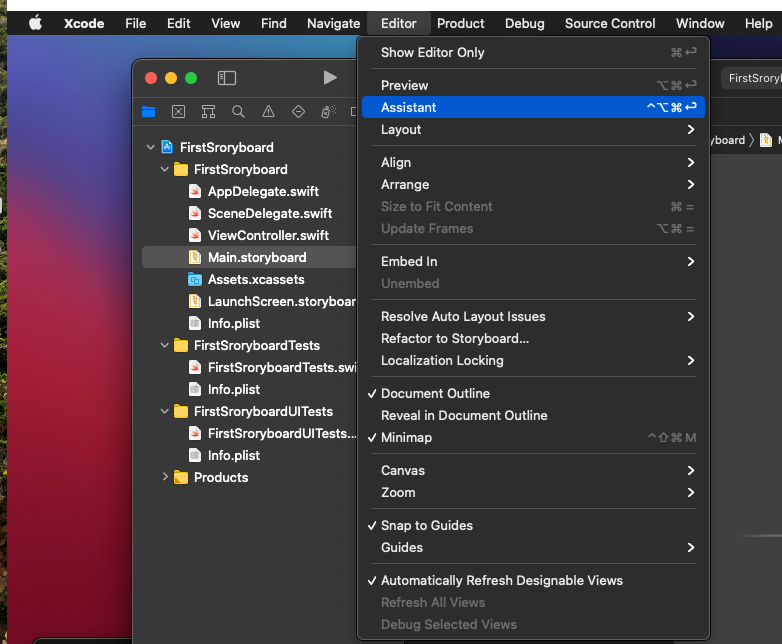Image resolution: width=782 pixels, height=644 pixels.
Task: Open the Issue navigator warning icon
Action: coord(268,111)
